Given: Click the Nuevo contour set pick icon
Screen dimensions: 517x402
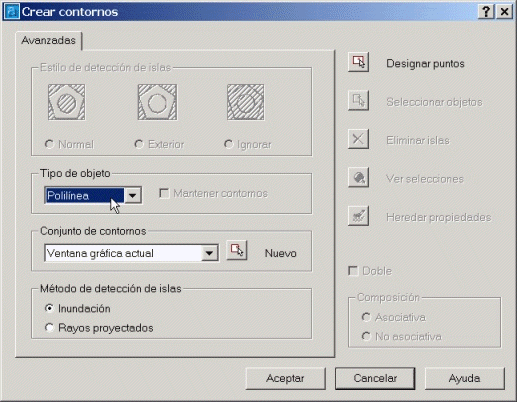Looking at the screenshot, I should 237,250.
